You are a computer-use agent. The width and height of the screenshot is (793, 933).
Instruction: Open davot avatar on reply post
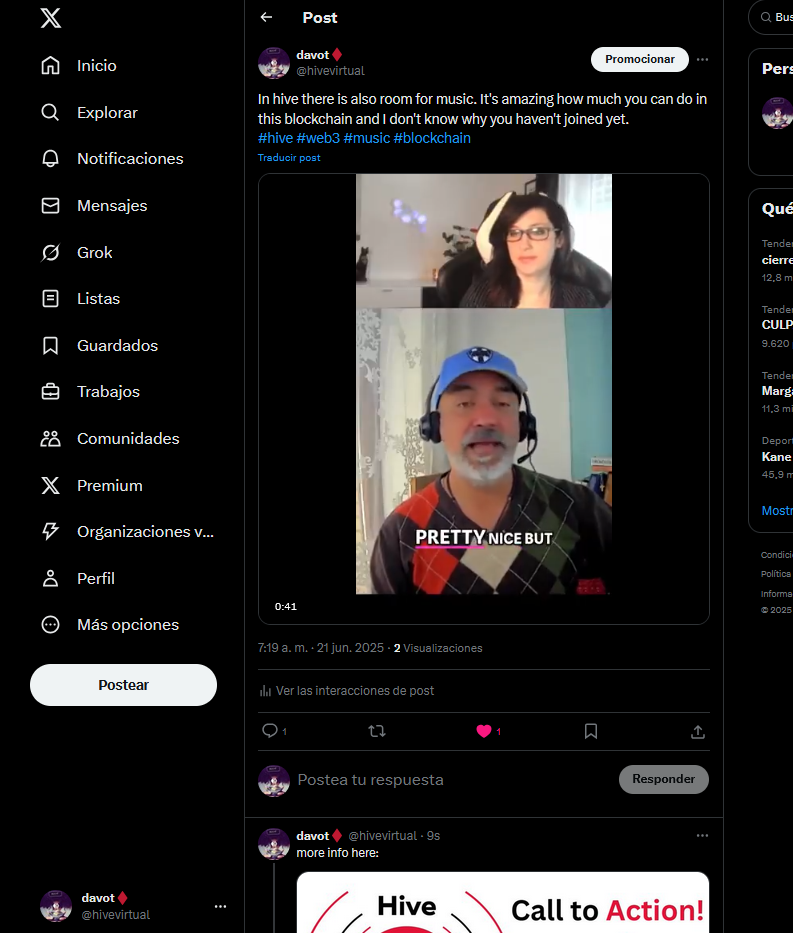(274, 843)
